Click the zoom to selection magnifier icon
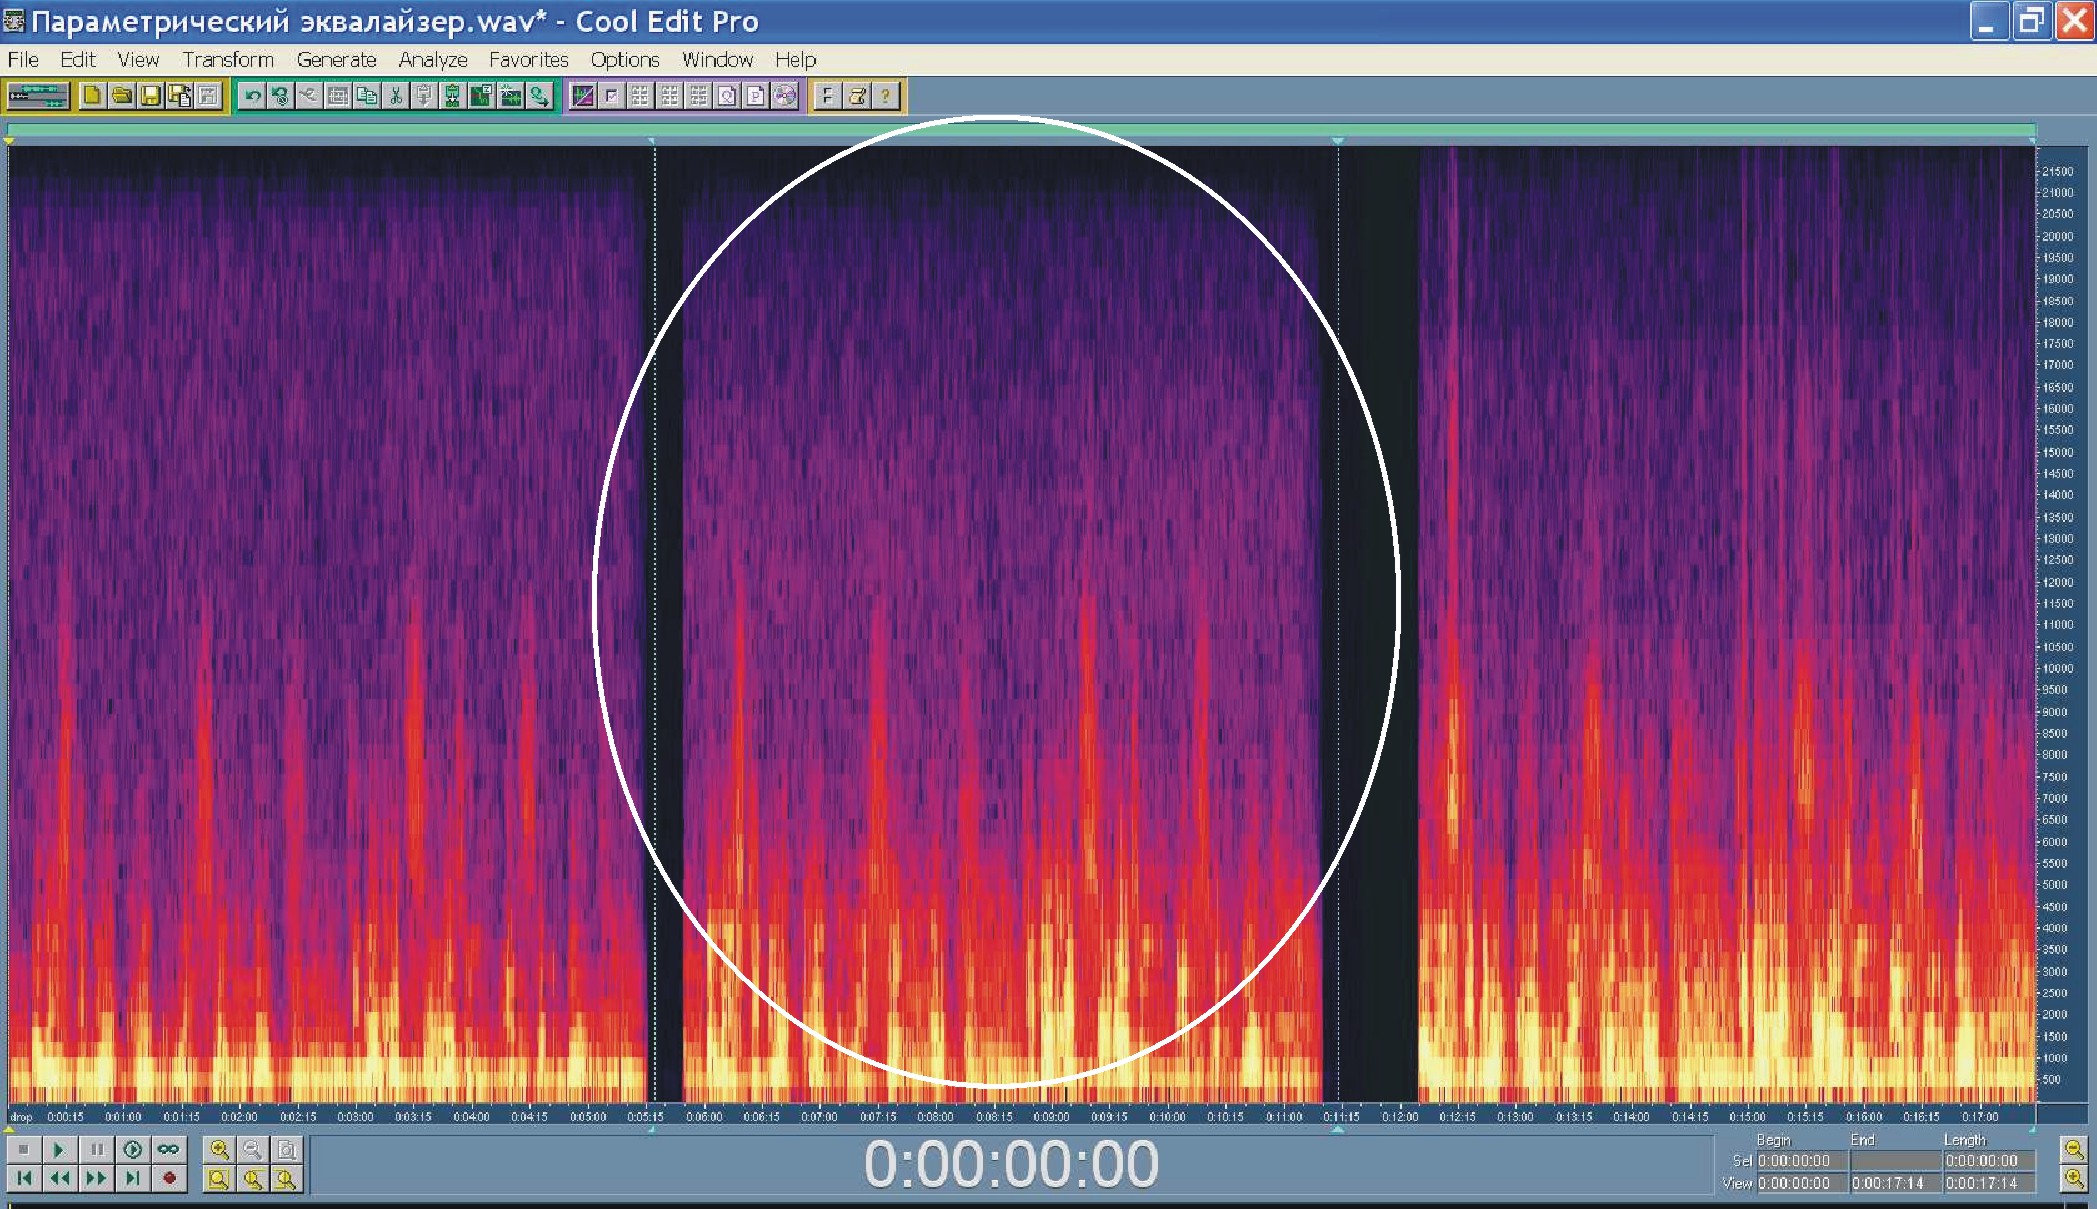This screenshot has width=2097, height=1209. click(x=219, y=1178)
